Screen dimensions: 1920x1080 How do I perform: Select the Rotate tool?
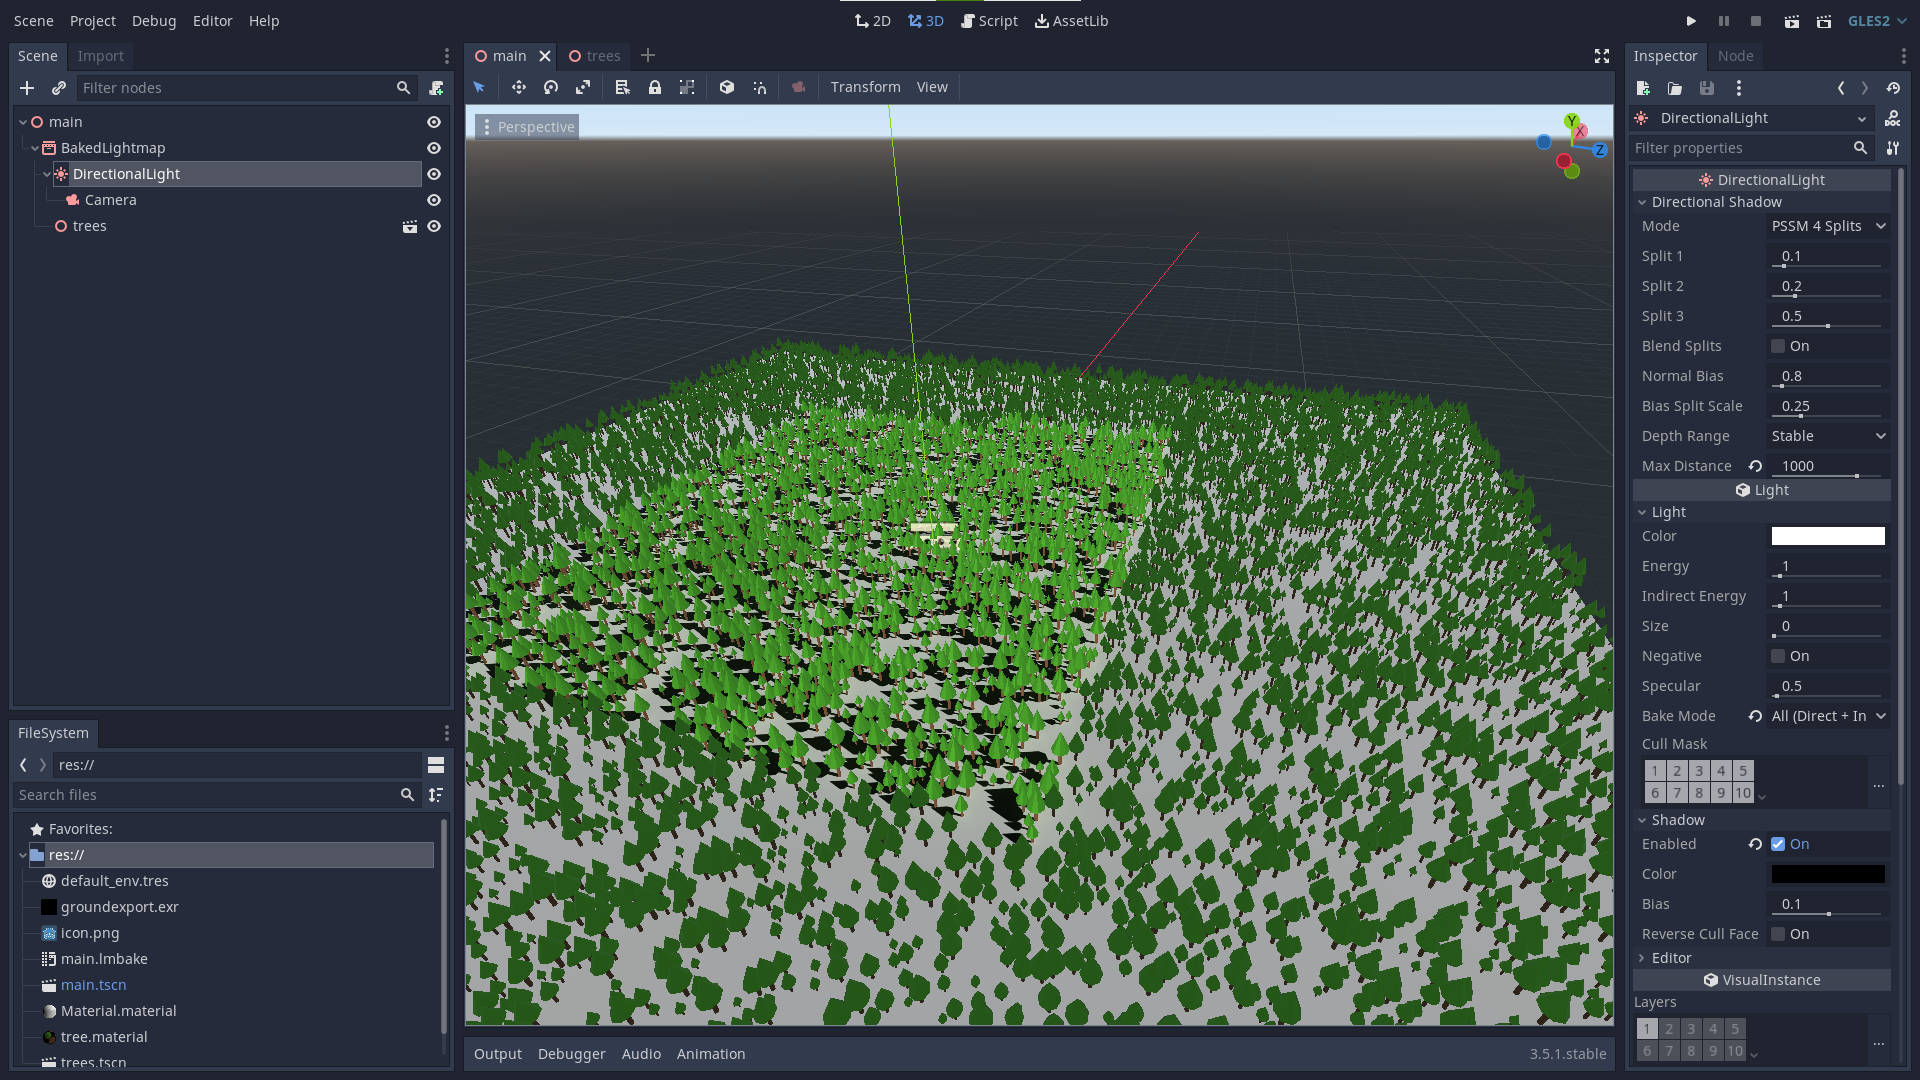[x=551, y=87]
